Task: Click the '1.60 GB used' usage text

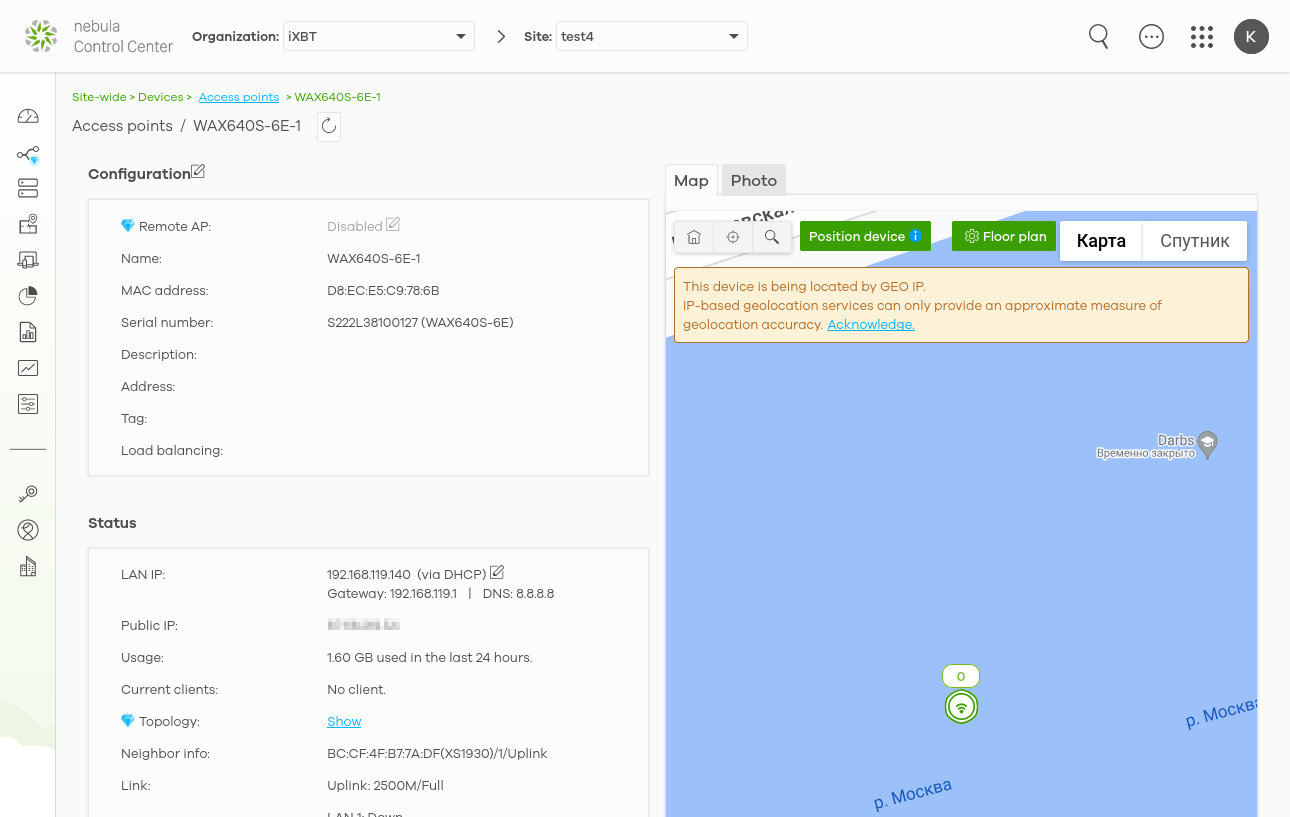Action: click(x=429, y=658)
